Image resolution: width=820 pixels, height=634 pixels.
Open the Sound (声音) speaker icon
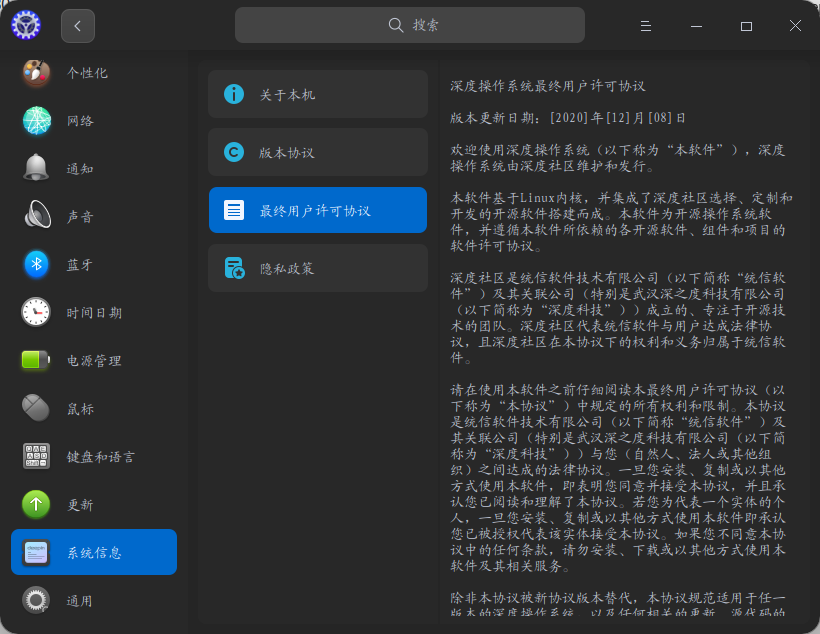[36, 216]
